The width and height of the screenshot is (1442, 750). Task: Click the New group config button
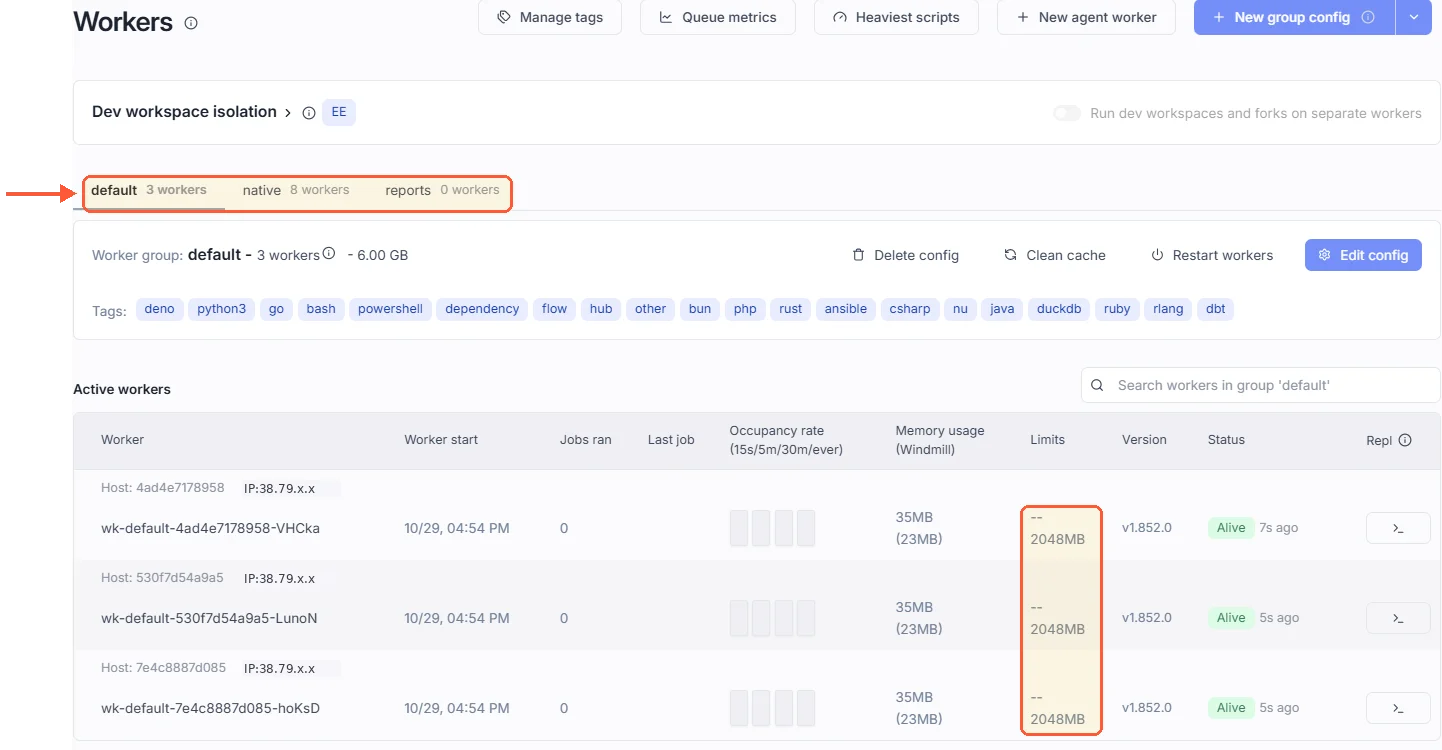[x=1294, y=17]
